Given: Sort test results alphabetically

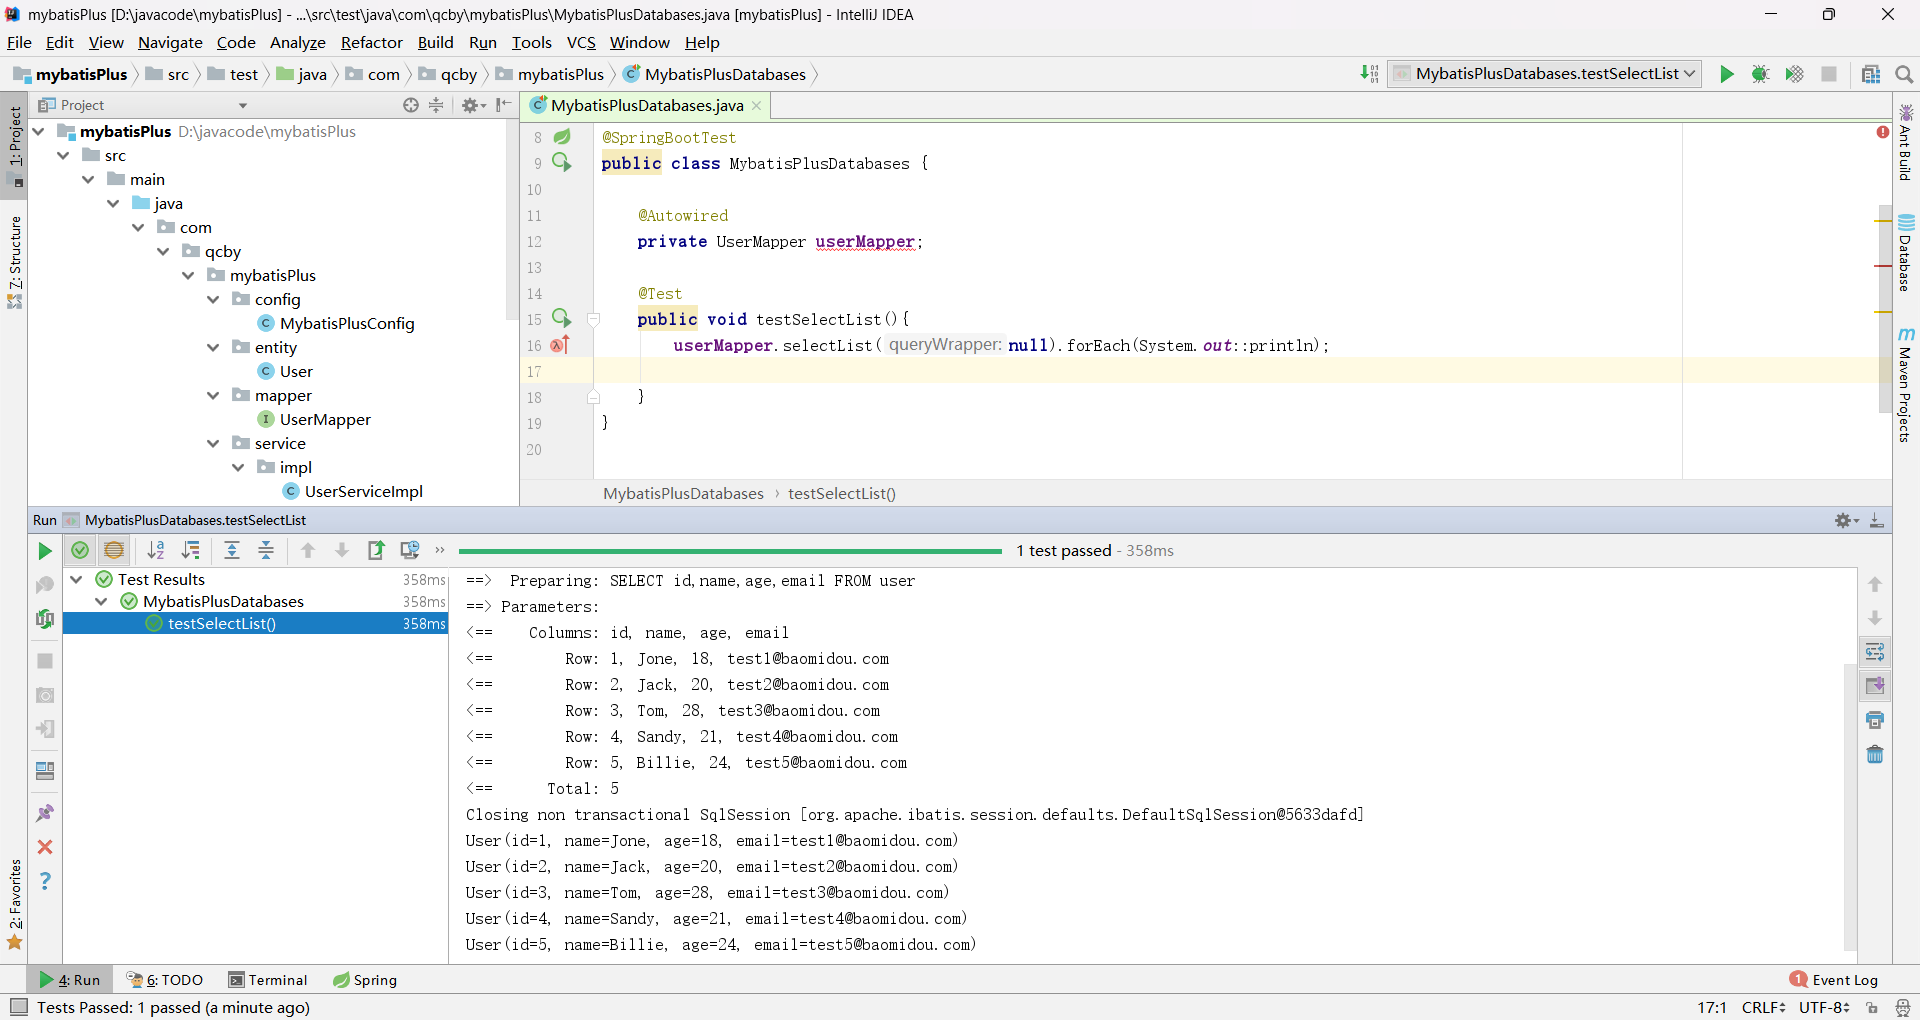Looking at the screenshot, I should [156, 550].
